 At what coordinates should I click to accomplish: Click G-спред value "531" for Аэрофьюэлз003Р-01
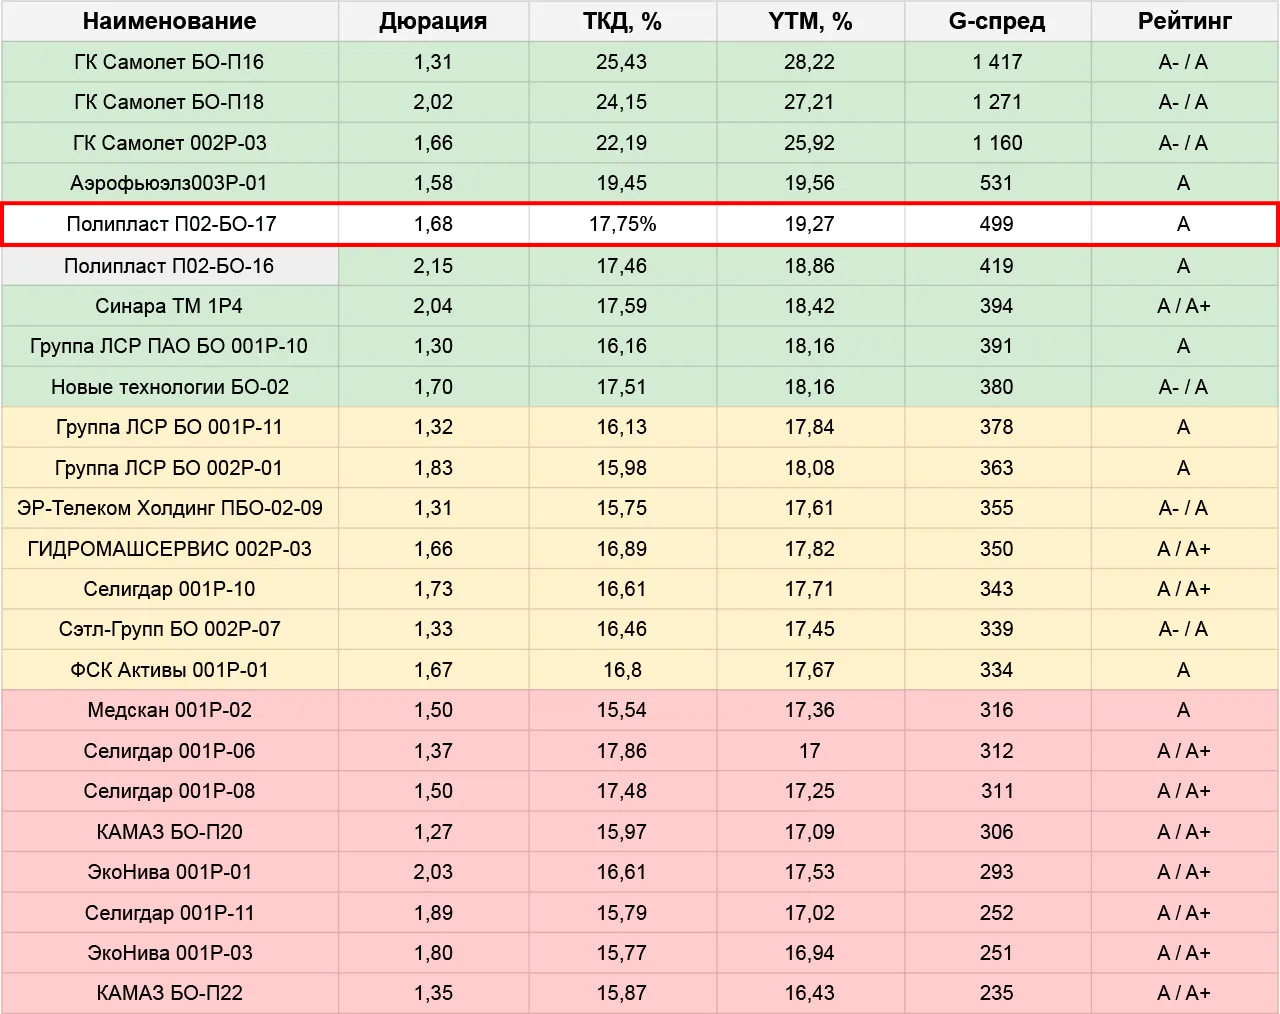(x=997, y=183)
